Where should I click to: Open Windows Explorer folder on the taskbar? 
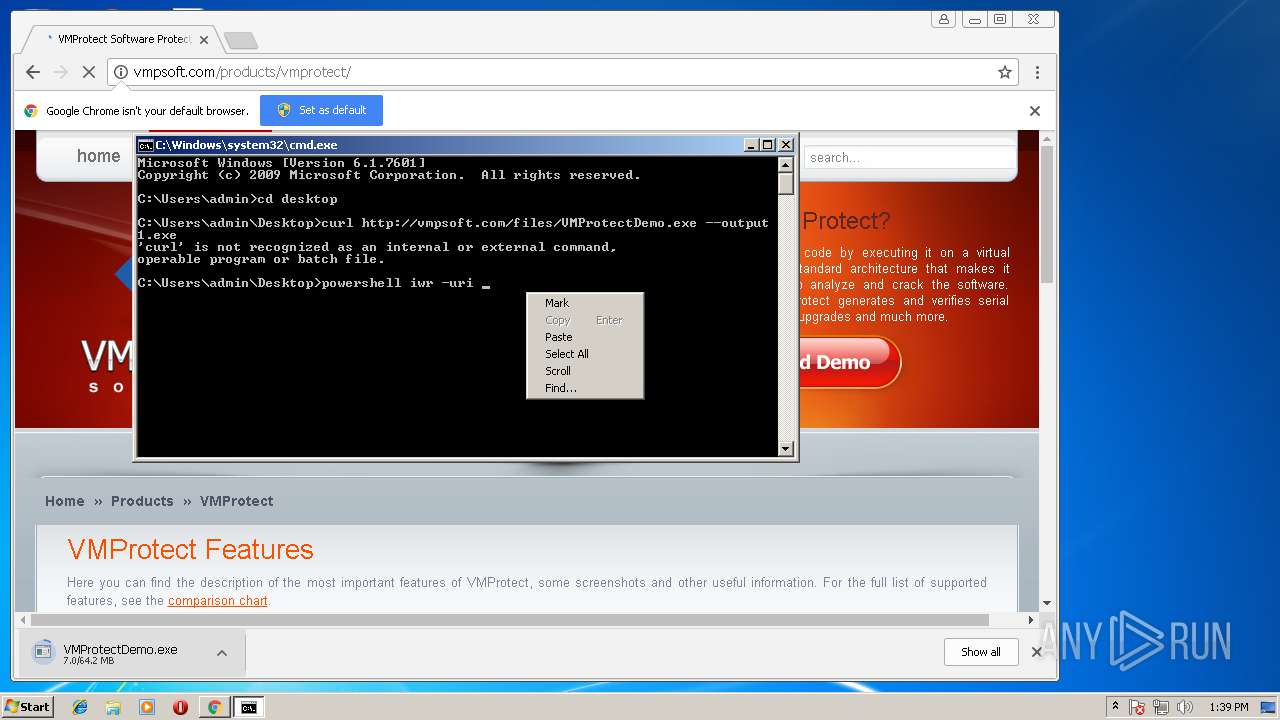[x=113, y=707]
